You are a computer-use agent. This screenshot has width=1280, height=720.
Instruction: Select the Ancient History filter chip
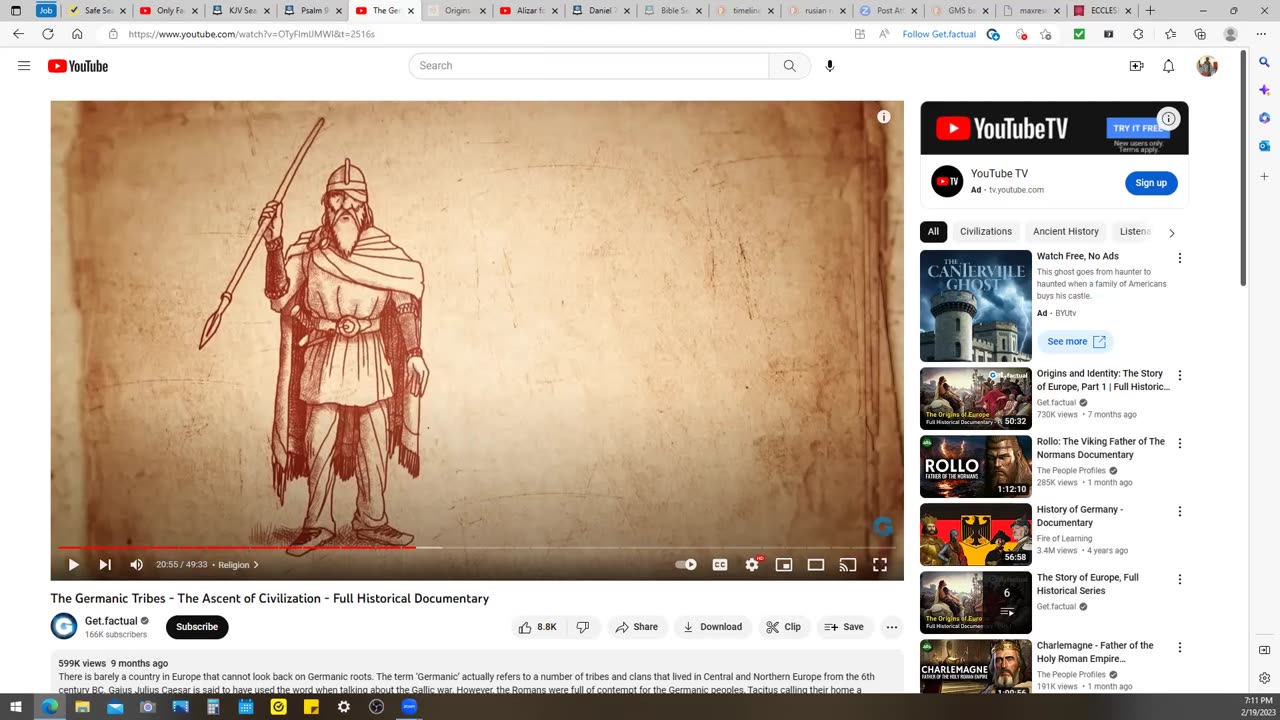point(1066,231)
